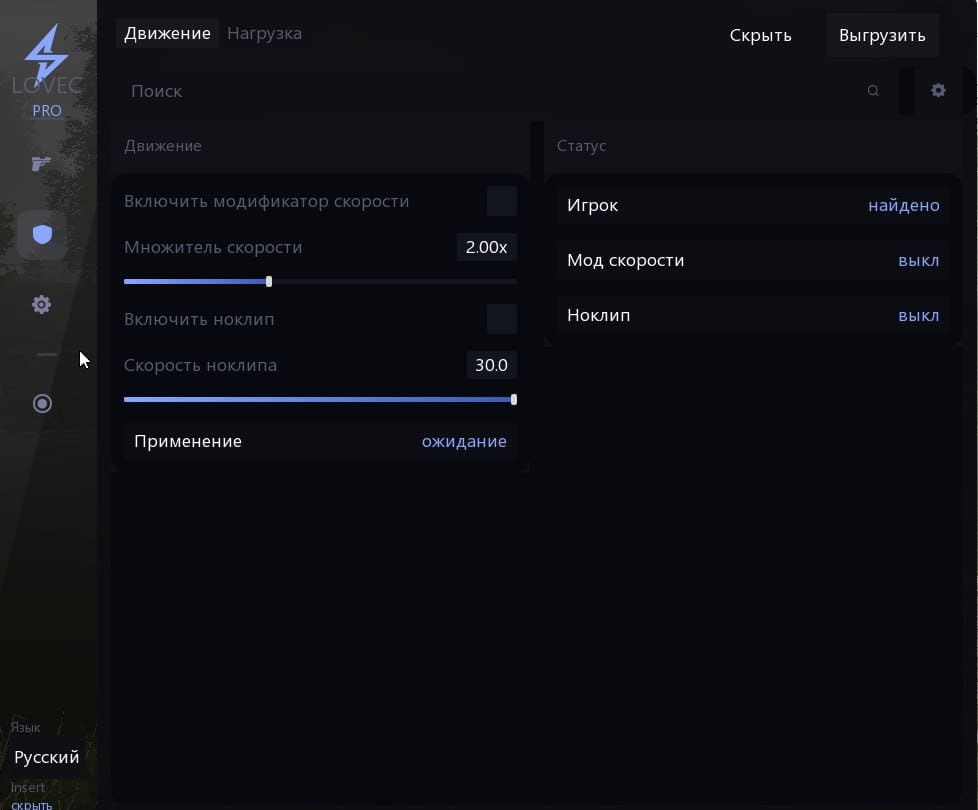Click the magnifier search icon

873,91
